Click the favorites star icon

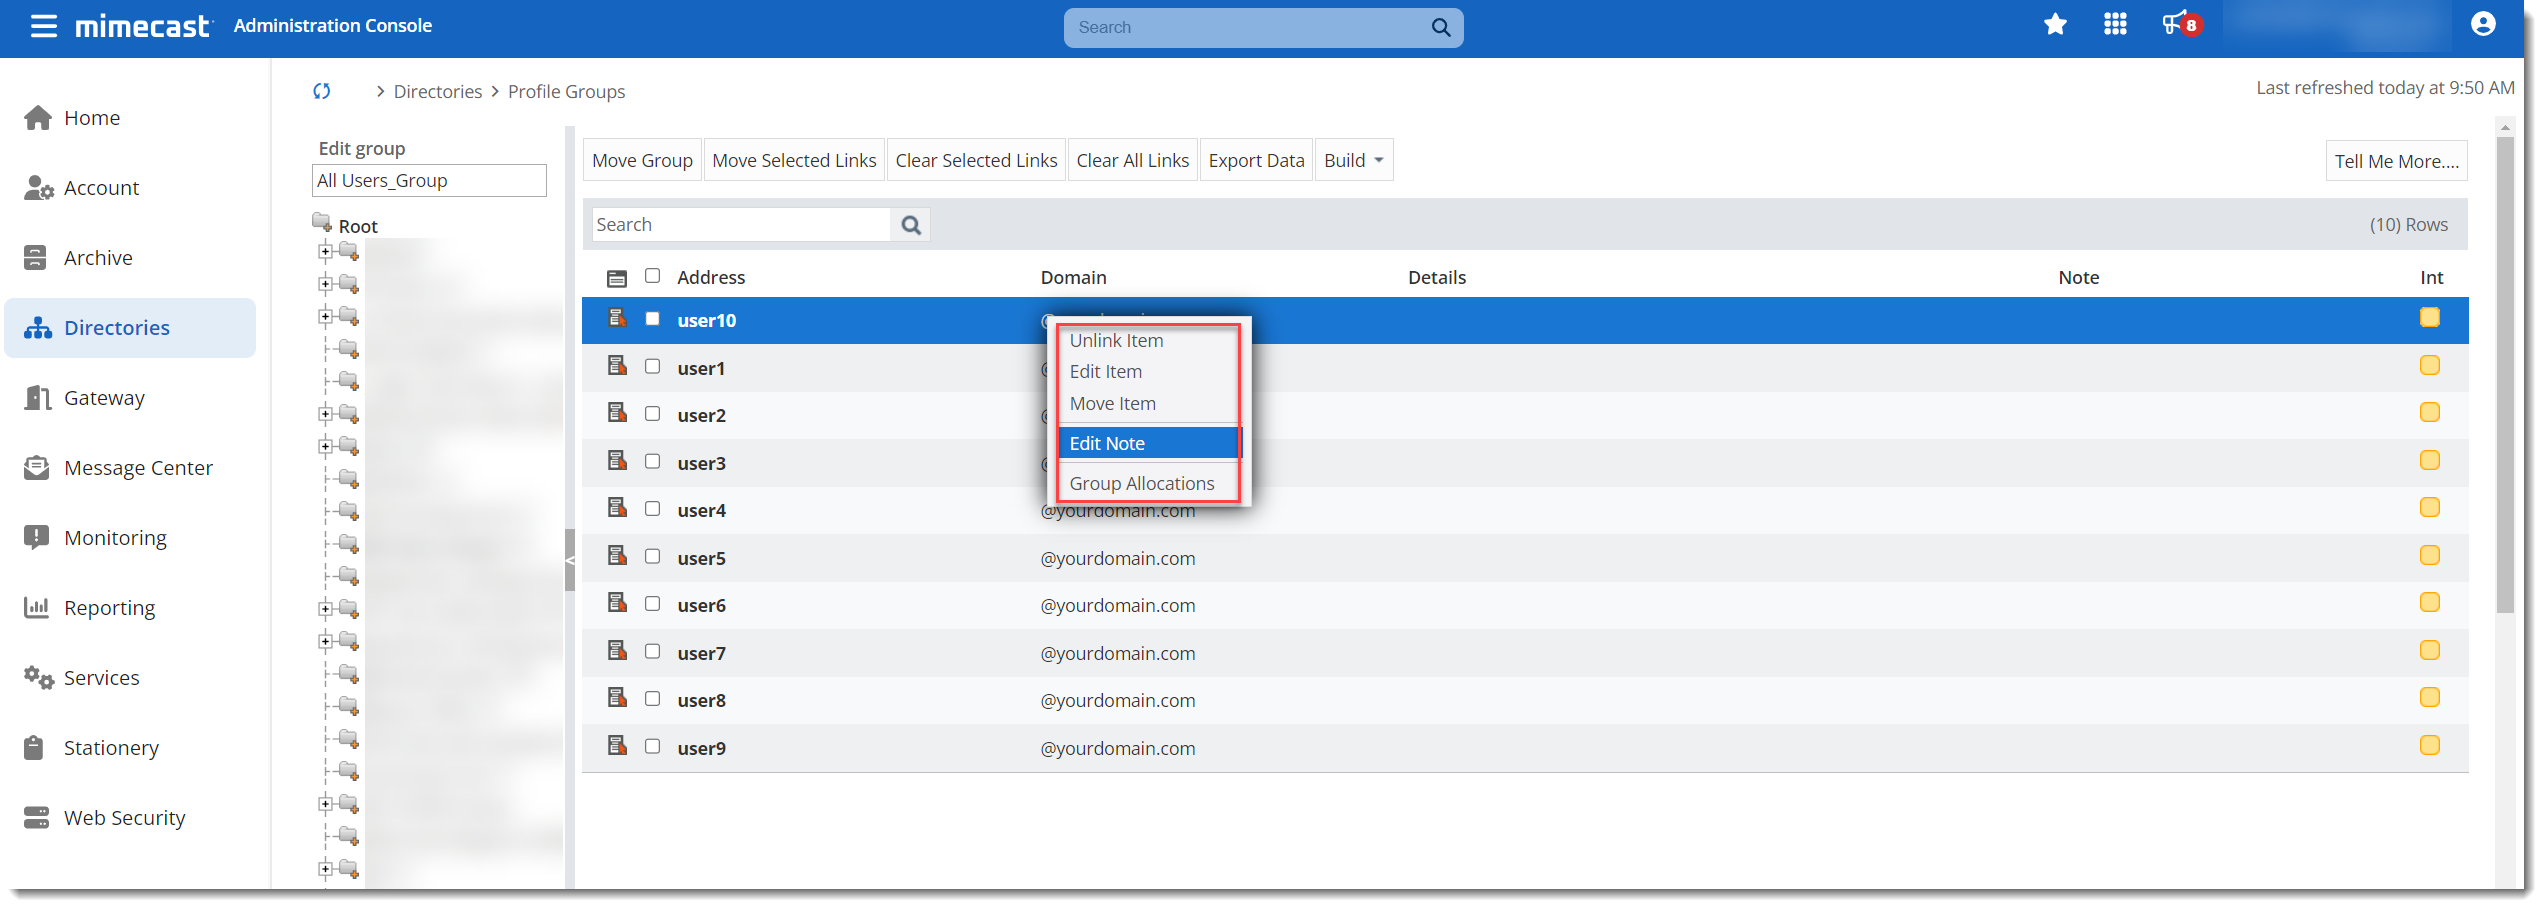2054,25
